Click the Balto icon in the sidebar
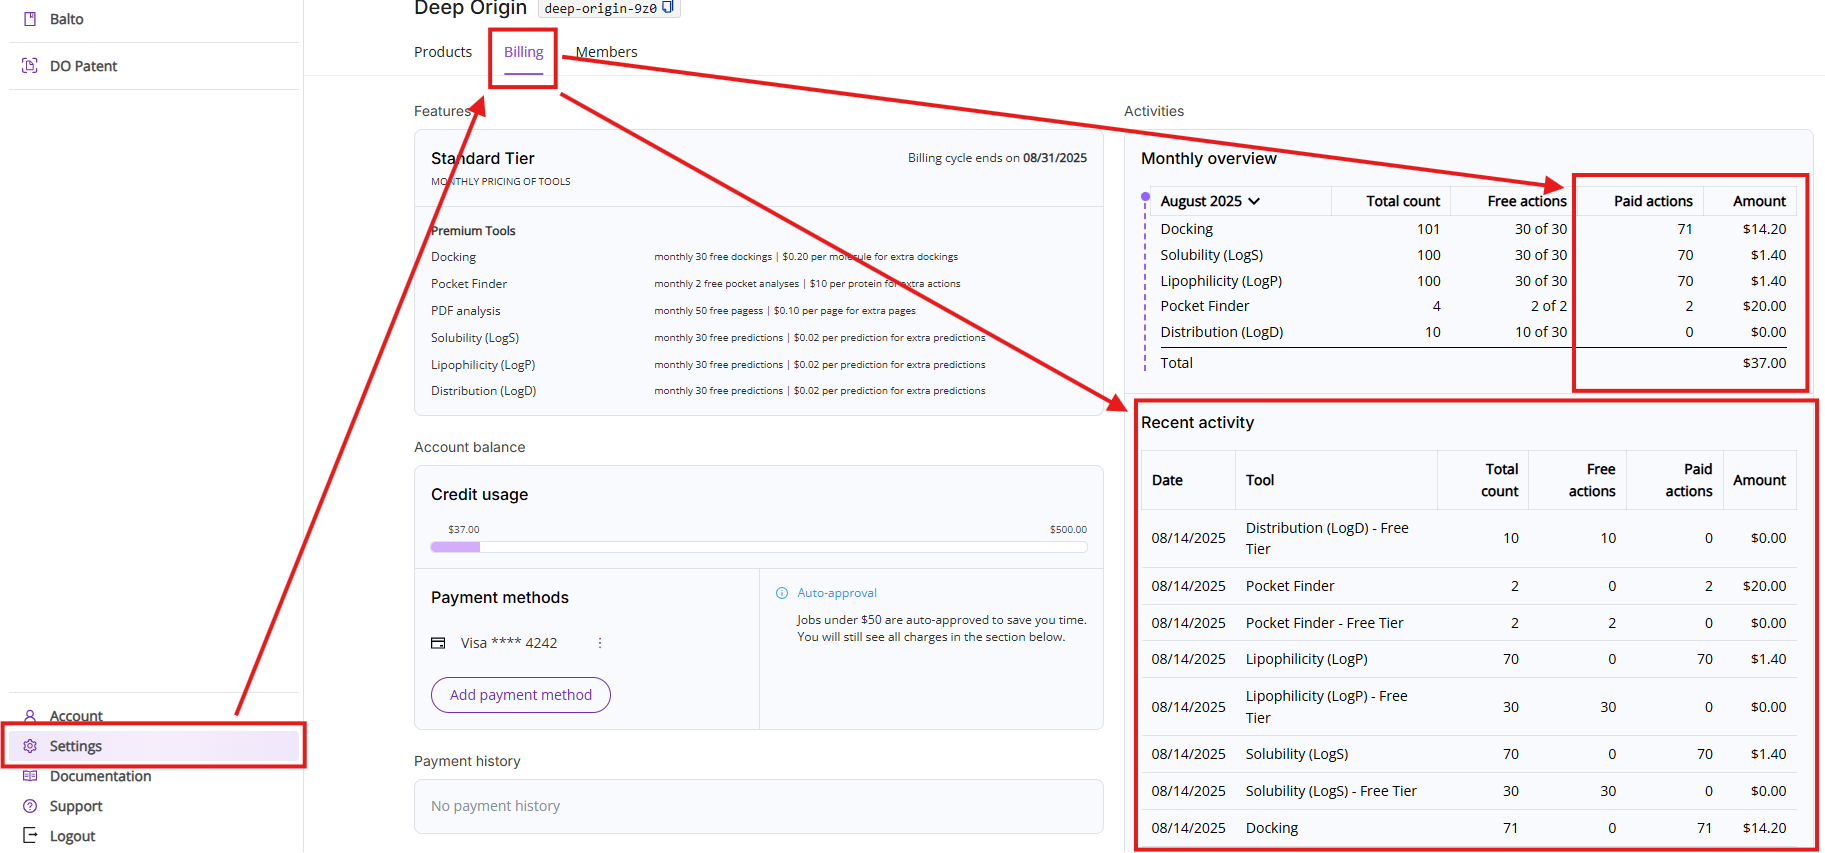The width and height of the screenshot is (1825, 853). [30, 19]
